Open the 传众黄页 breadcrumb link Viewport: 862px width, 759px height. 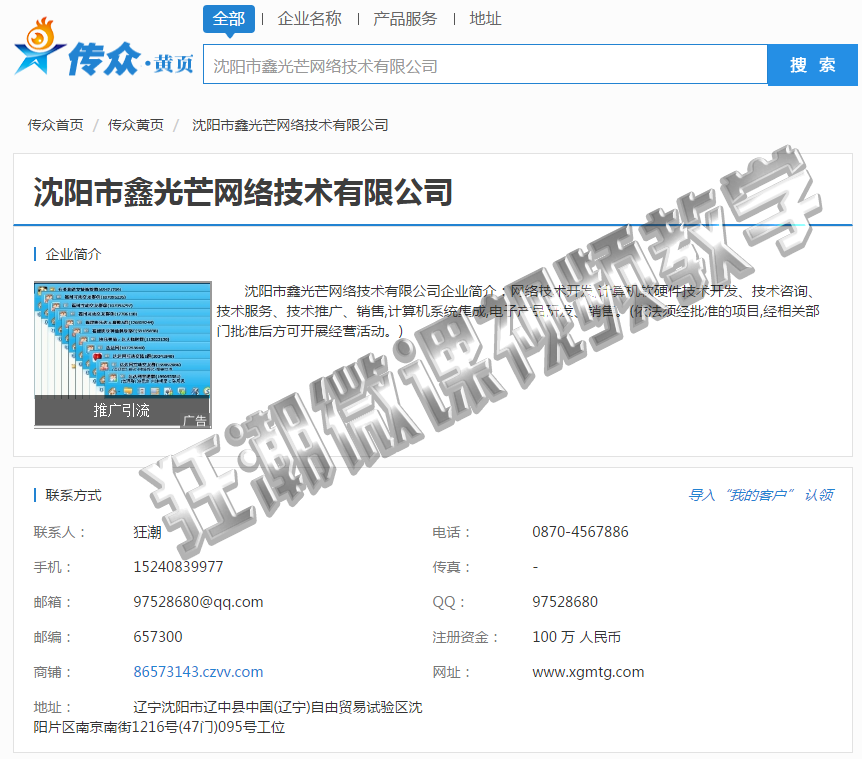(x=136, y=125)
